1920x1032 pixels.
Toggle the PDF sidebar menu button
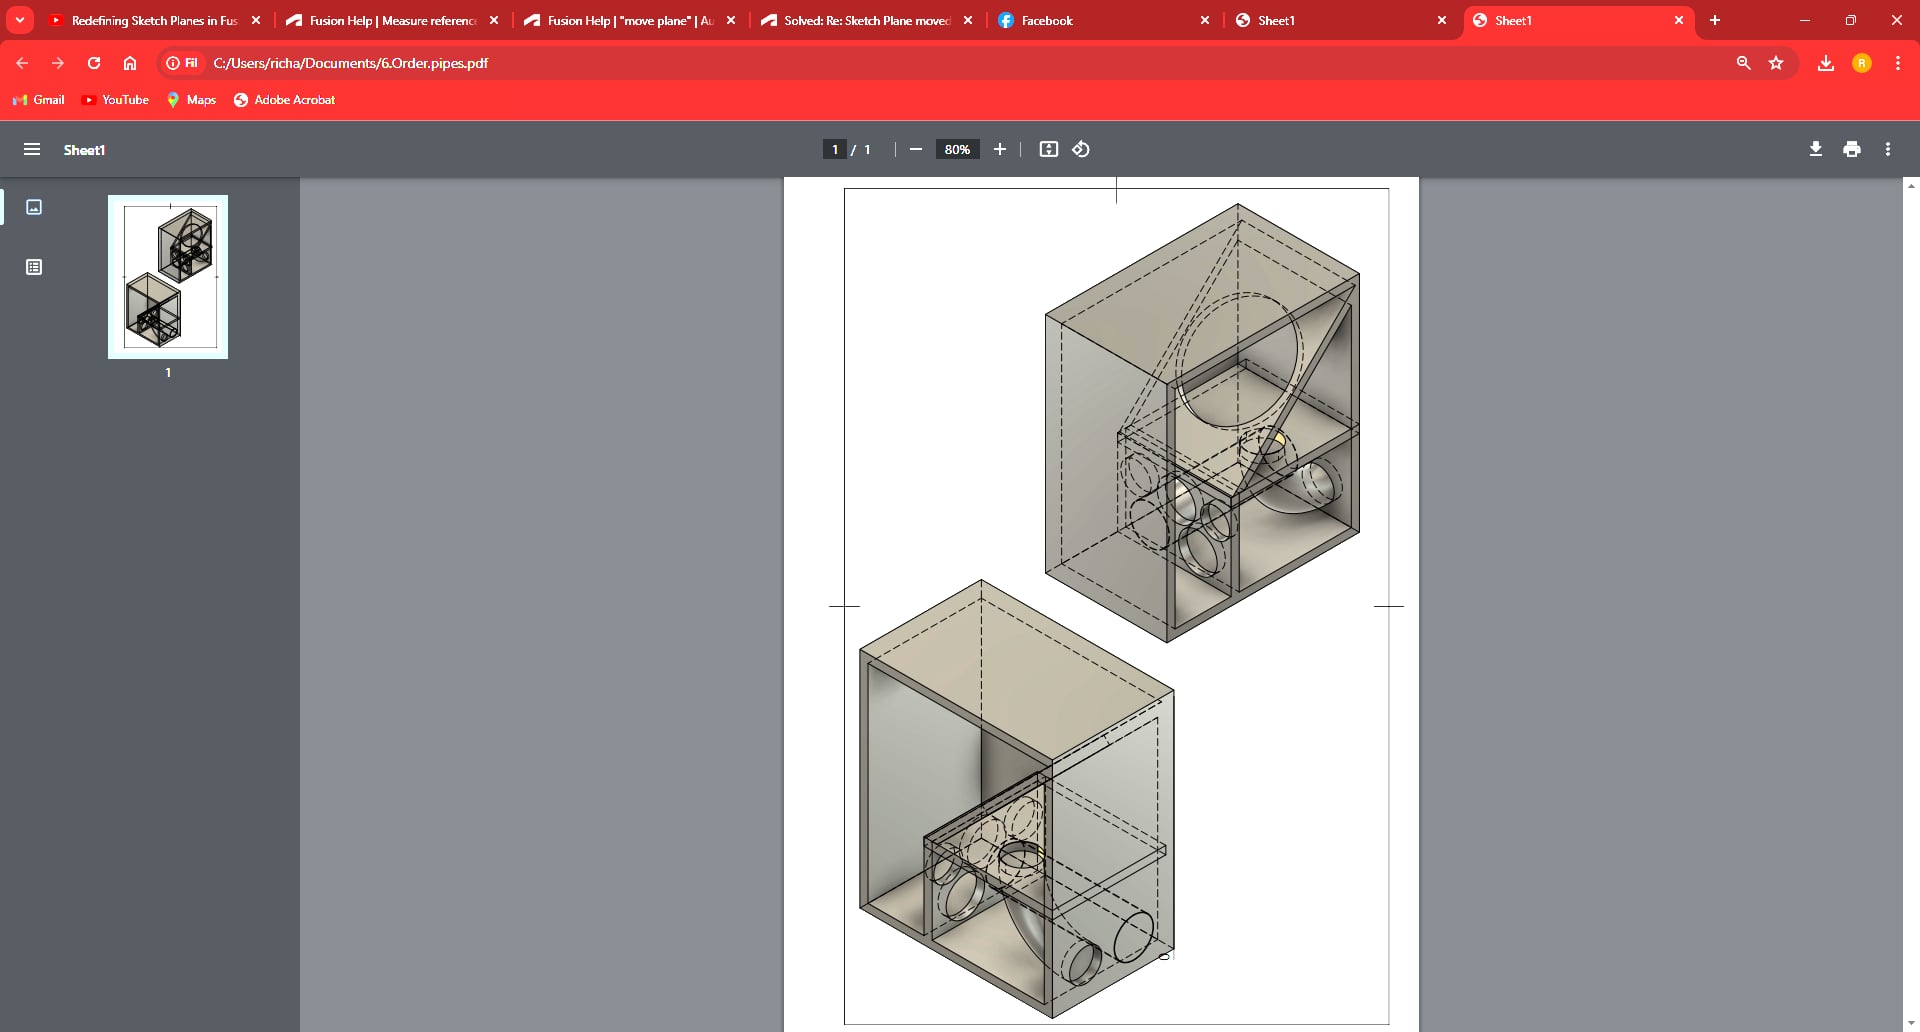point(32,149)
